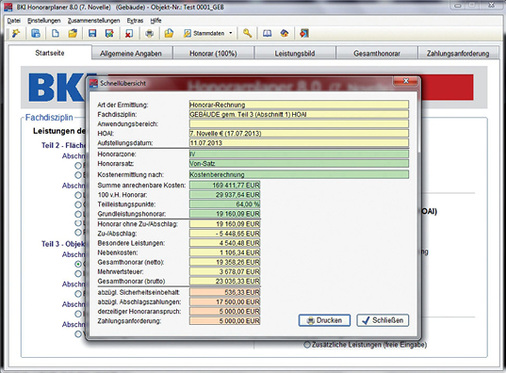Click the empty Anwendungsbereich field
This screenshot has width=506, height=373.
[299, 124]
